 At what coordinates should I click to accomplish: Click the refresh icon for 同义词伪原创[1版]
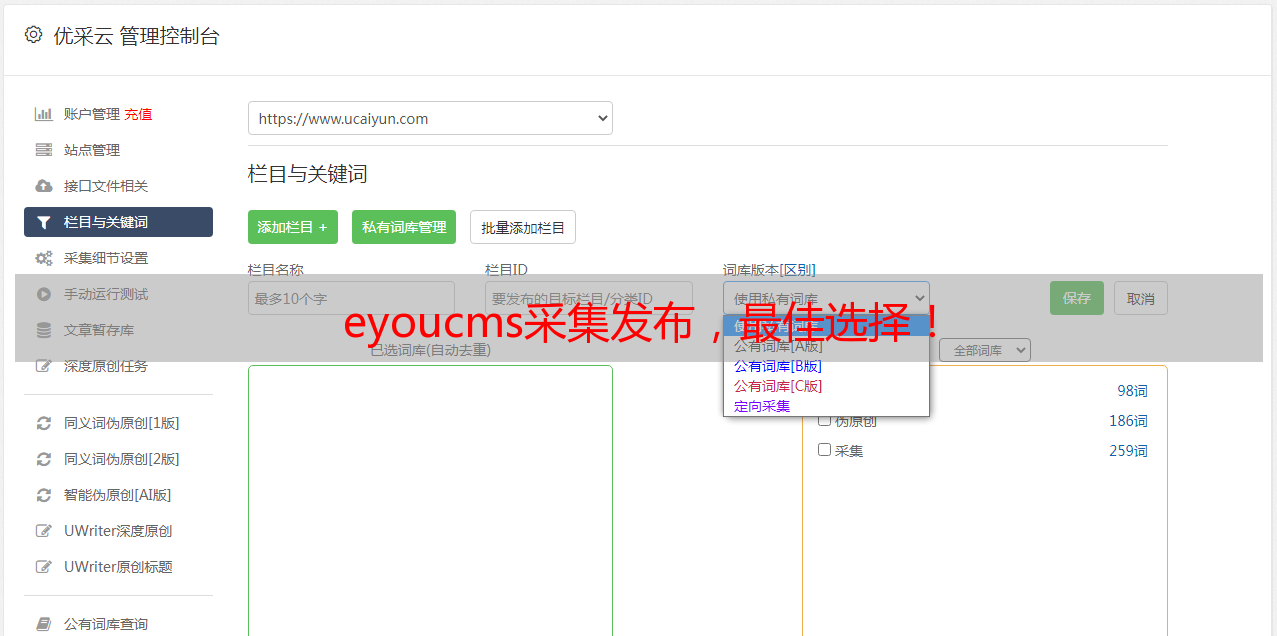43,423
